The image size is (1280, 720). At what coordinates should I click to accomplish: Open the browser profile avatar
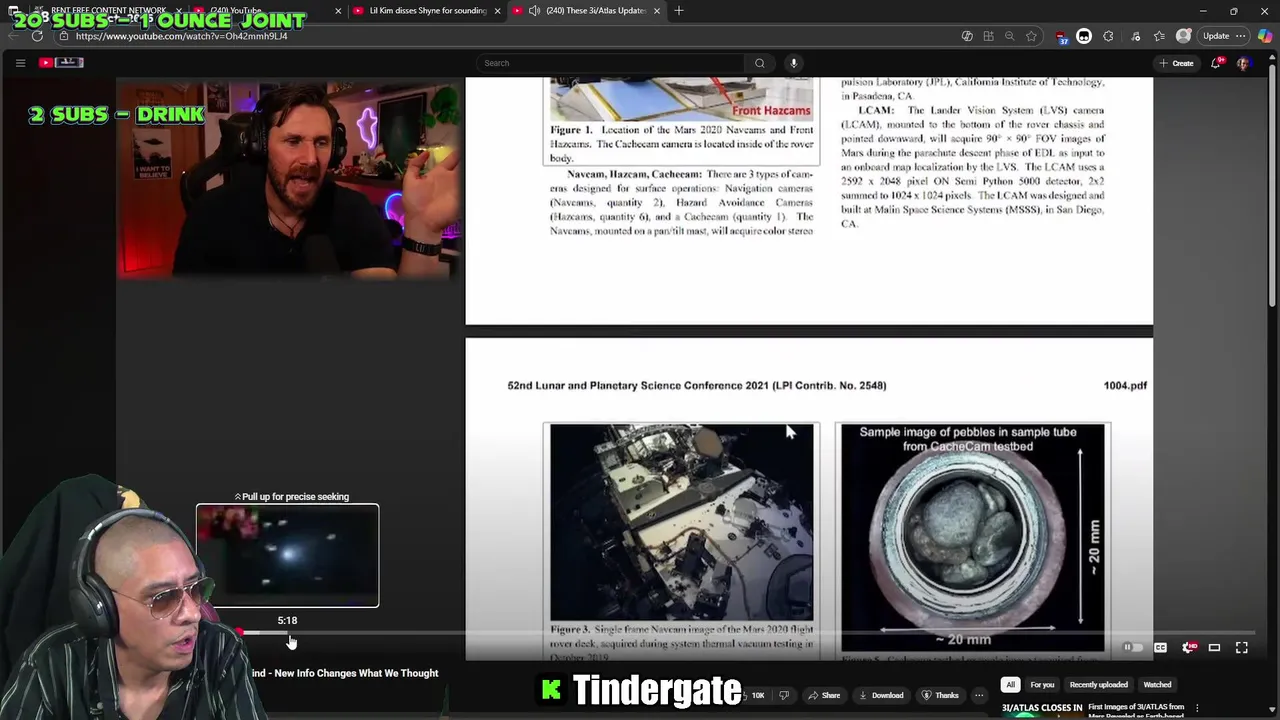pos(1184,36)
